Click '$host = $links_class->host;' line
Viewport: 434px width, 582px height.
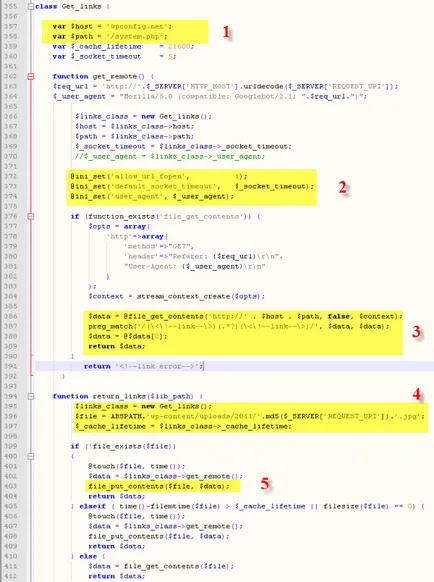[134, 126]
